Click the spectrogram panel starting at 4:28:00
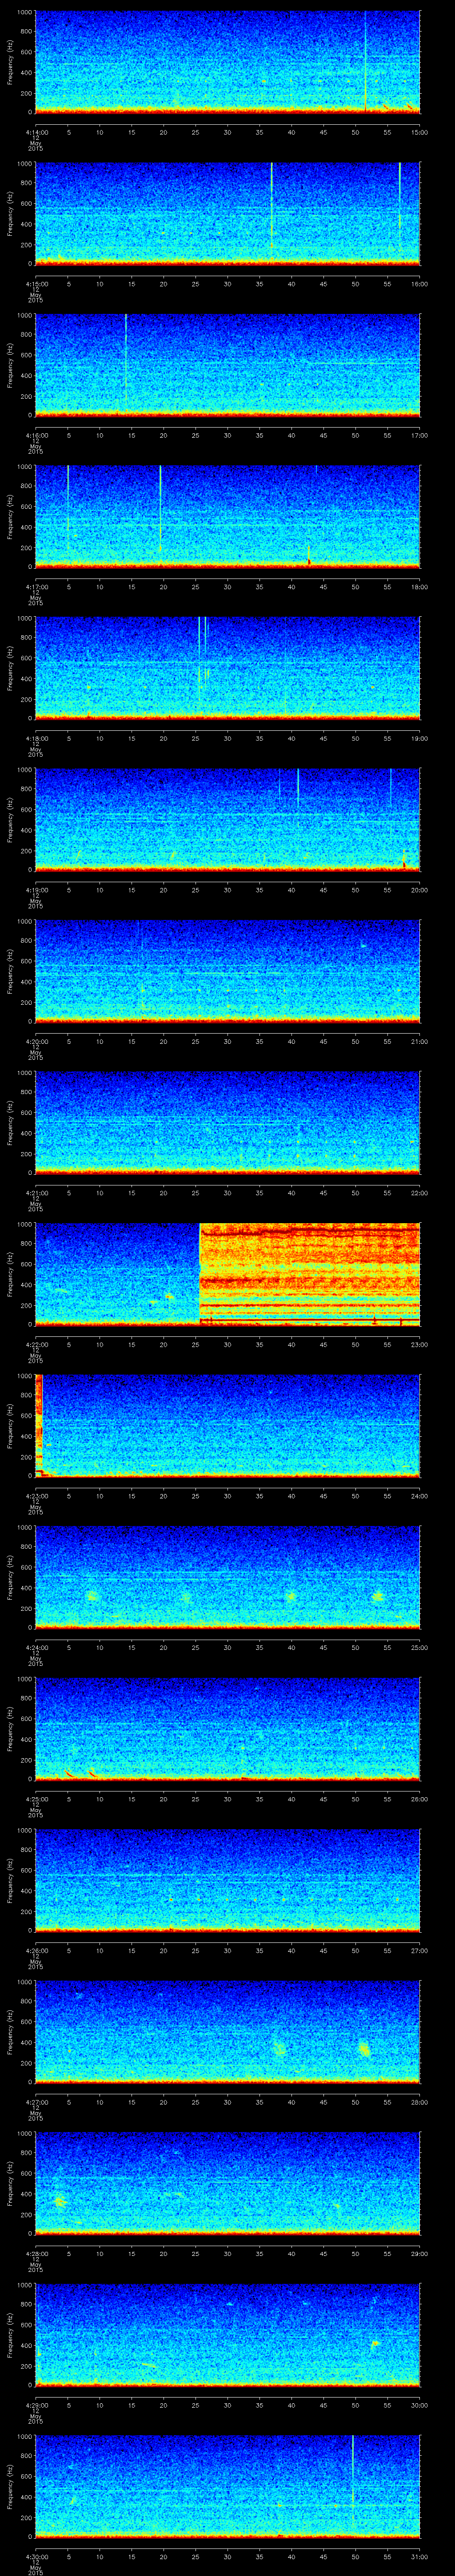This screenshot has height=2576, width=455. pos(227,2184)
